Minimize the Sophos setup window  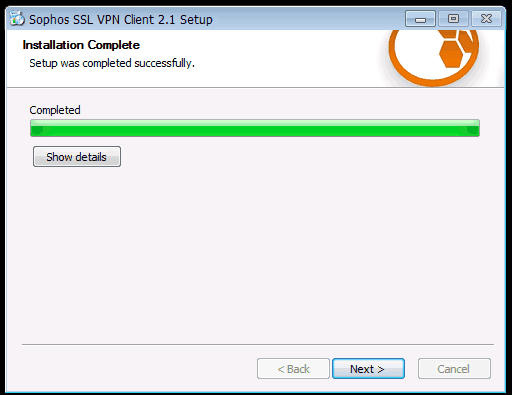click(x=420, y=19)
